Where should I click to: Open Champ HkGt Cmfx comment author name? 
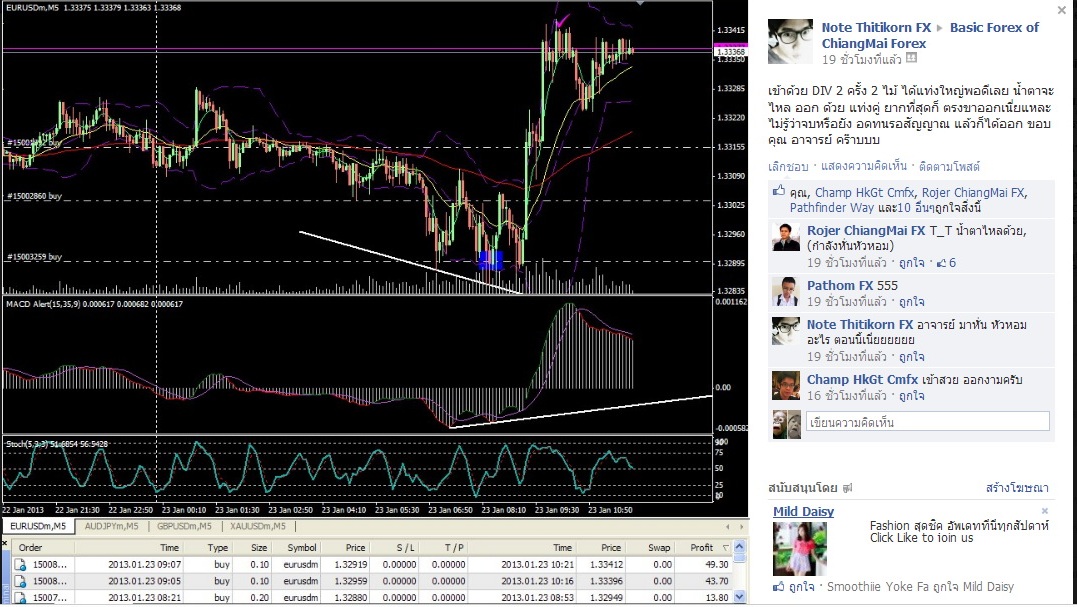click(862, 380)
